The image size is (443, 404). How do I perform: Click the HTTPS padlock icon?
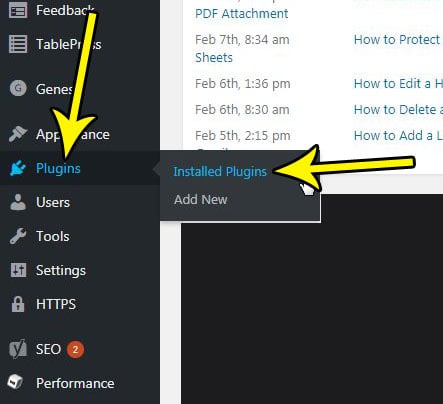pyautogui.click(x=18, y=304)
